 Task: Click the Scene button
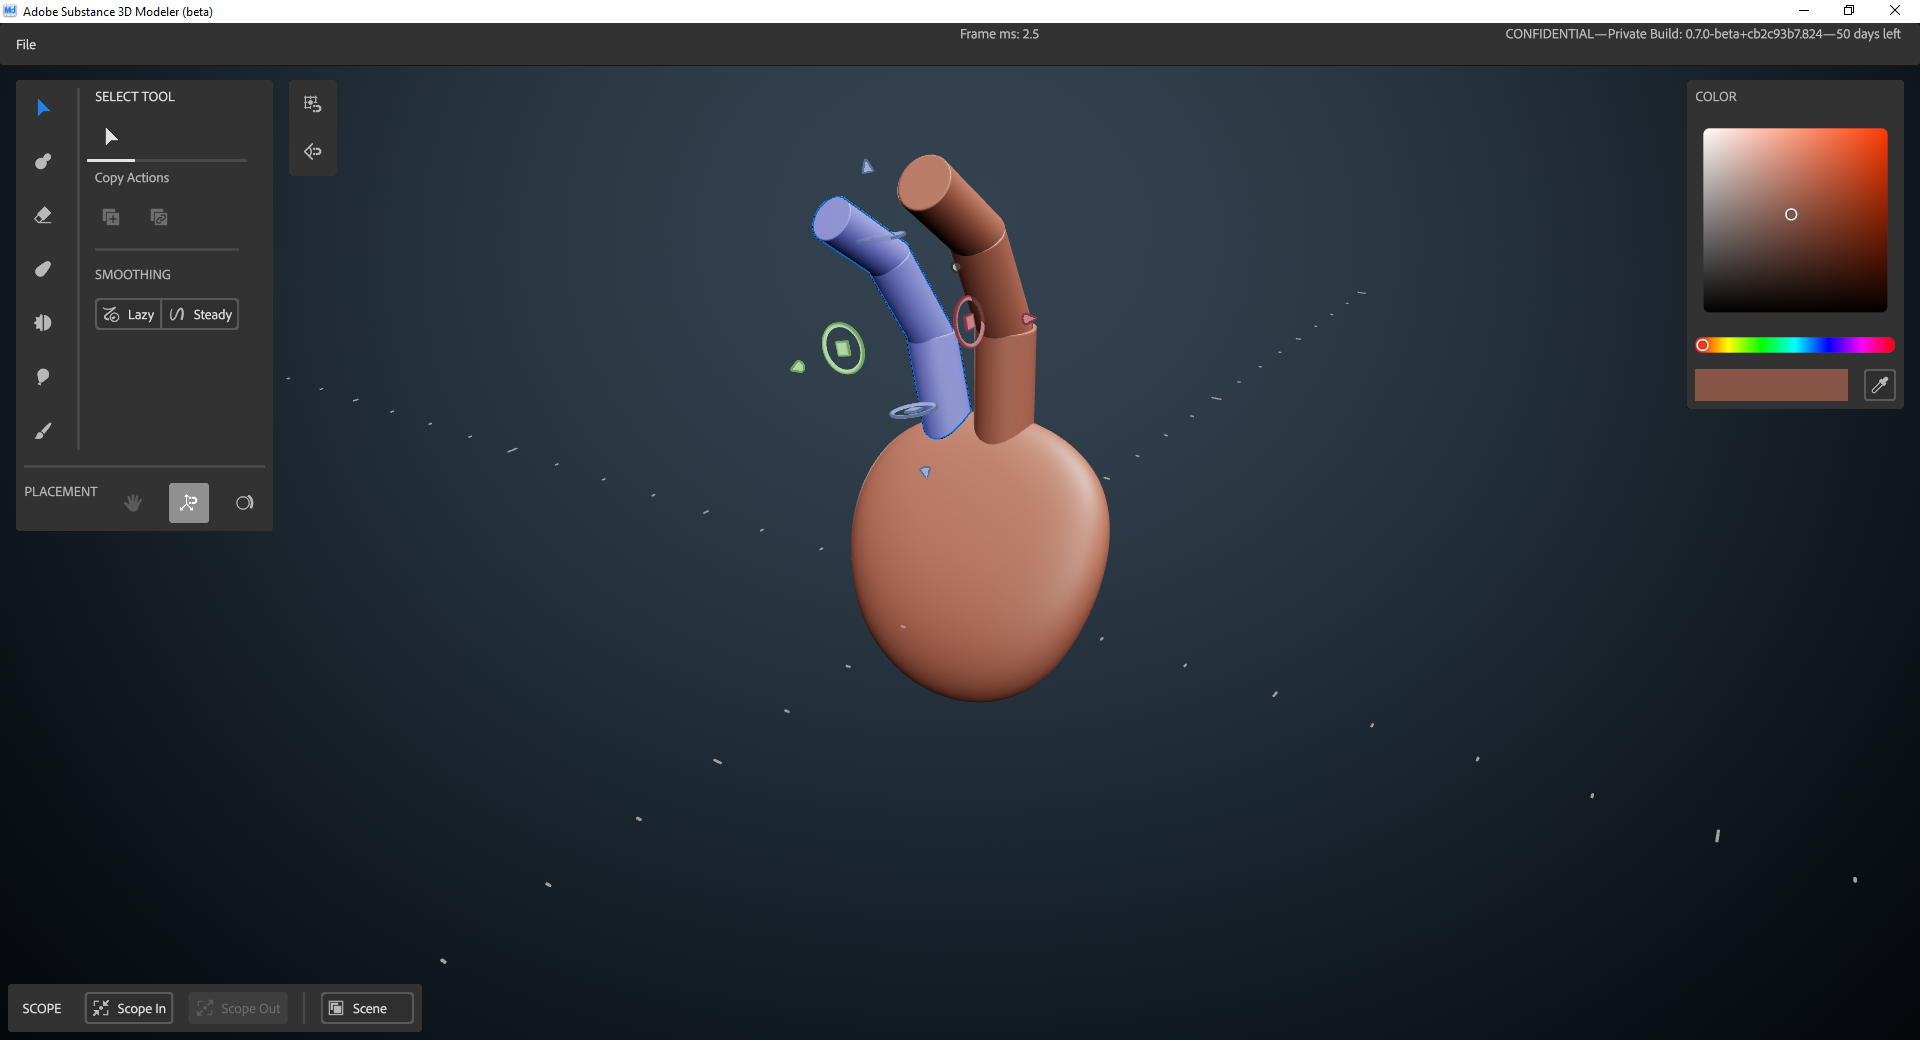point(367,1008)
